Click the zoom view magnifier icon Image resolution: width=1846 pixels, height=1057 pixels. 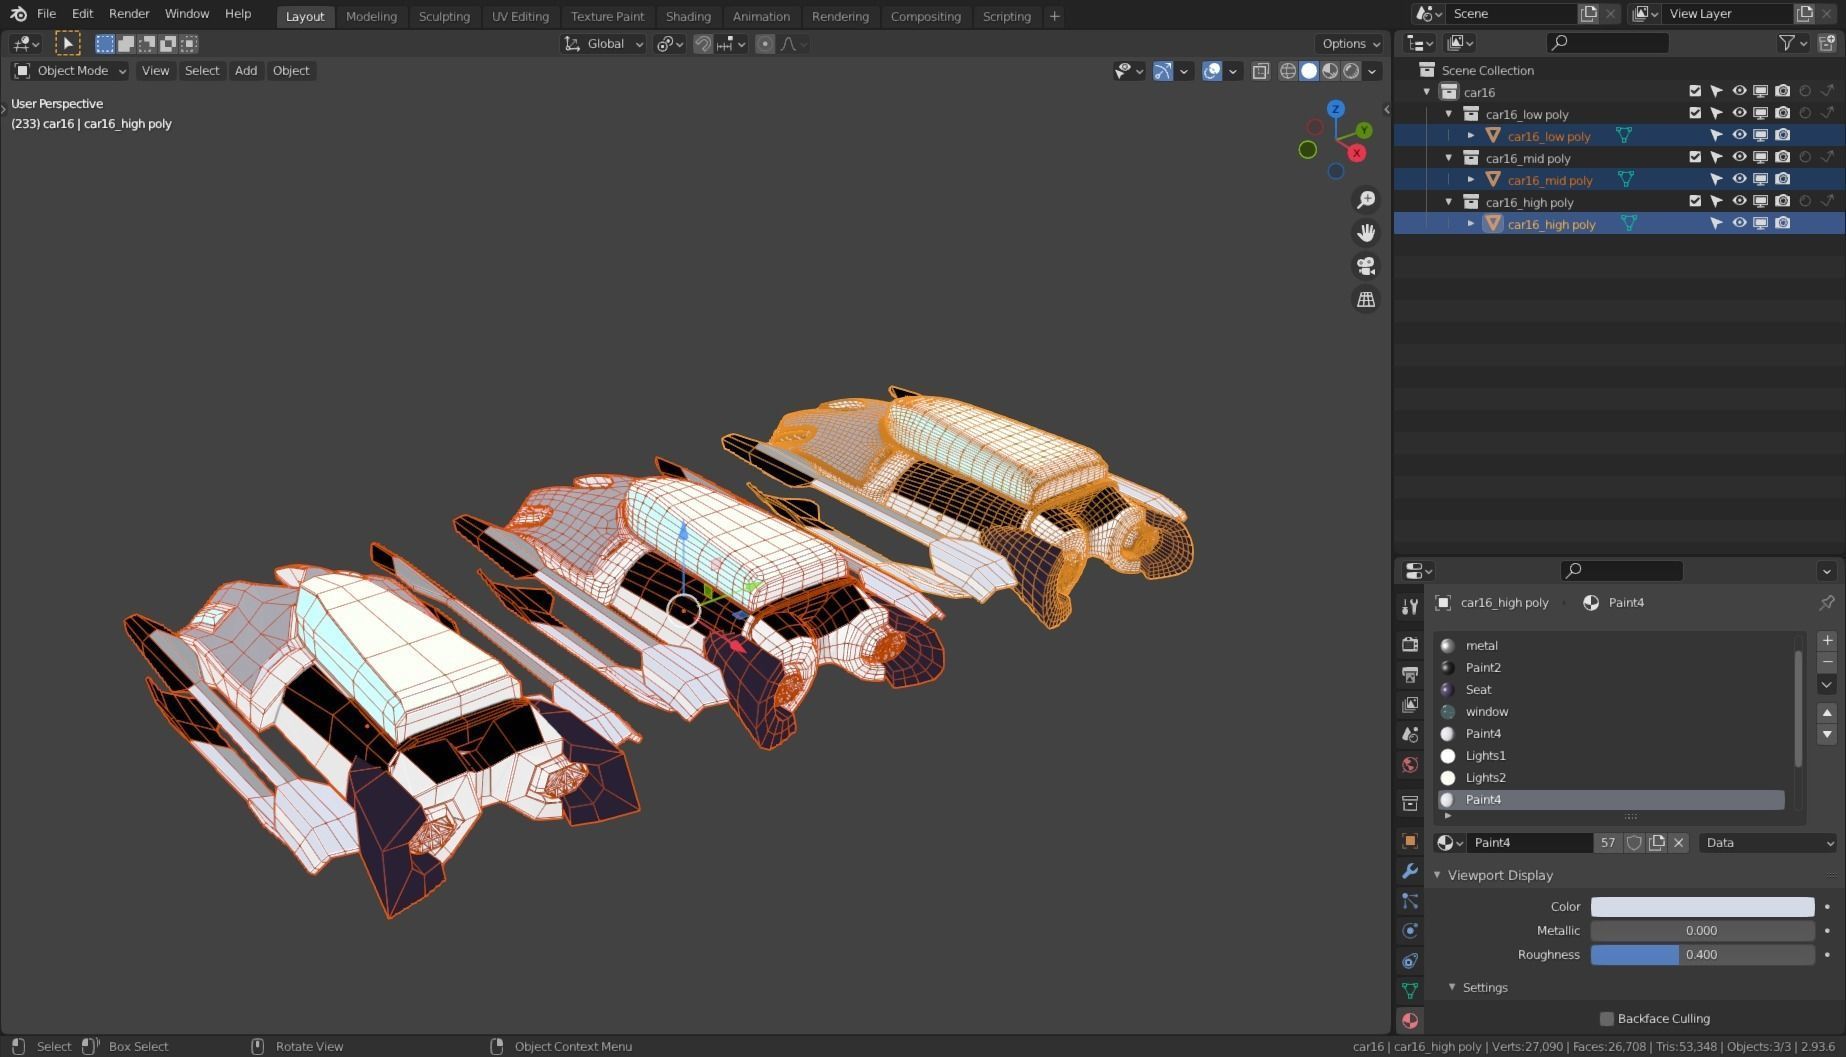1365,200
